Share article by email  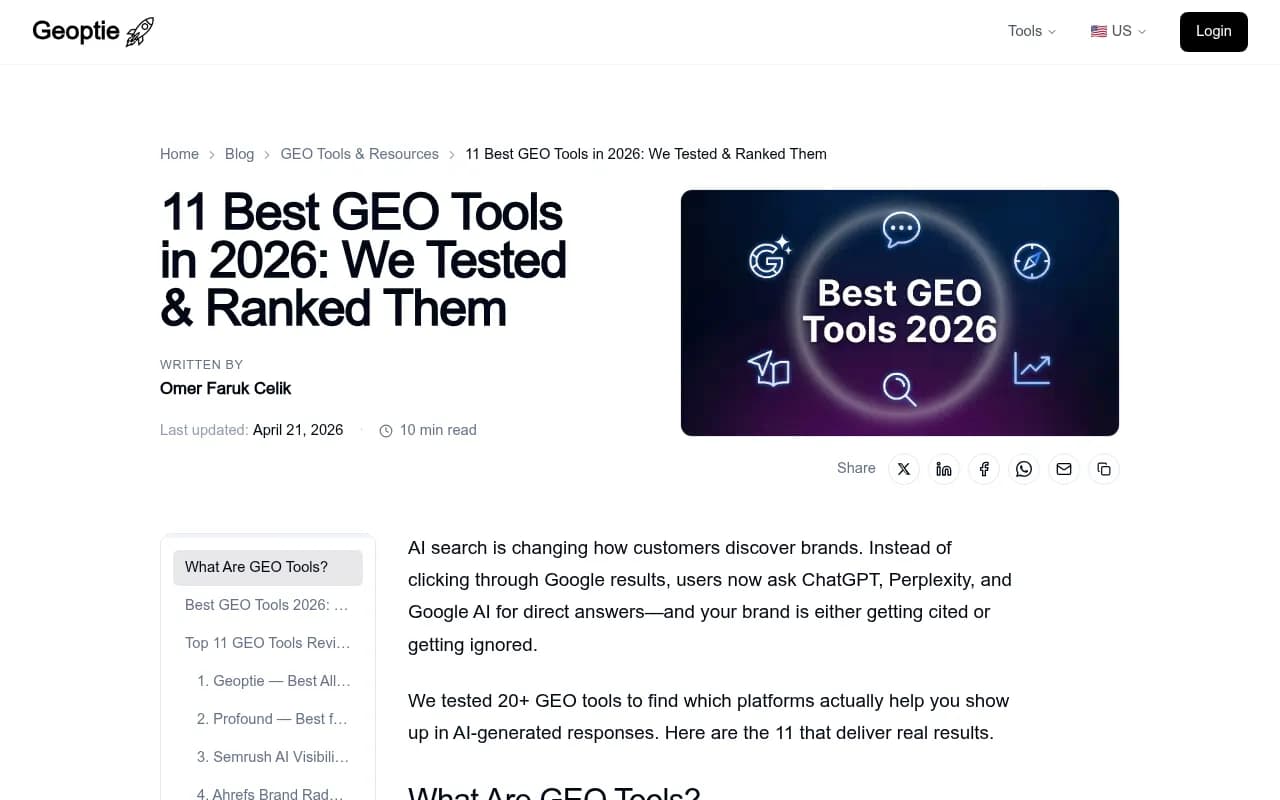[x=1064, y=469]
